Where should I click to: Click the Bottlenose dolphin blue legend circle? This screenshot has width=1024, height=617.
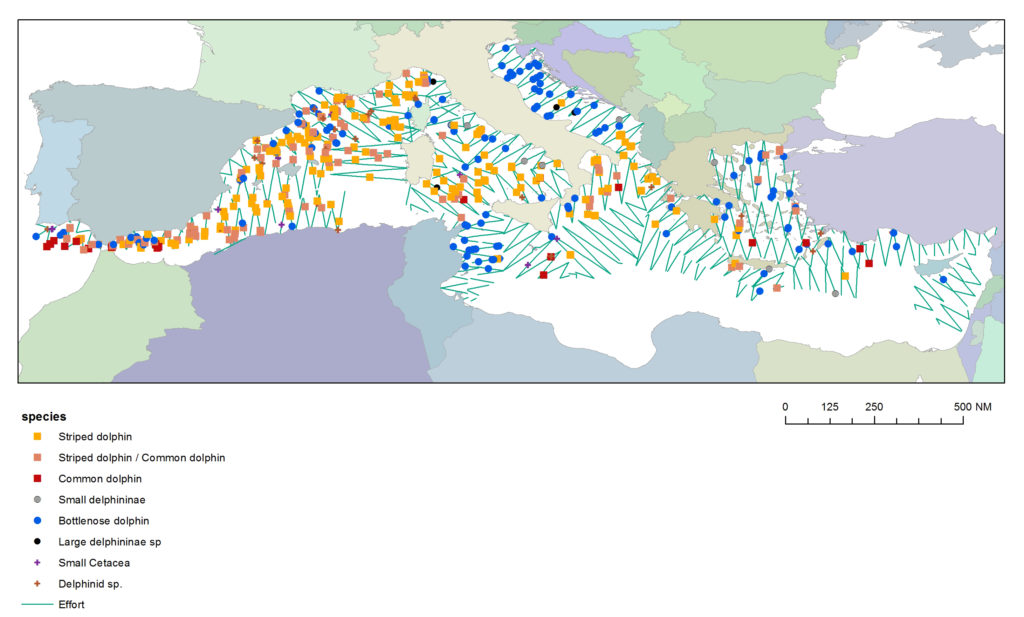[x=37, y=520]
